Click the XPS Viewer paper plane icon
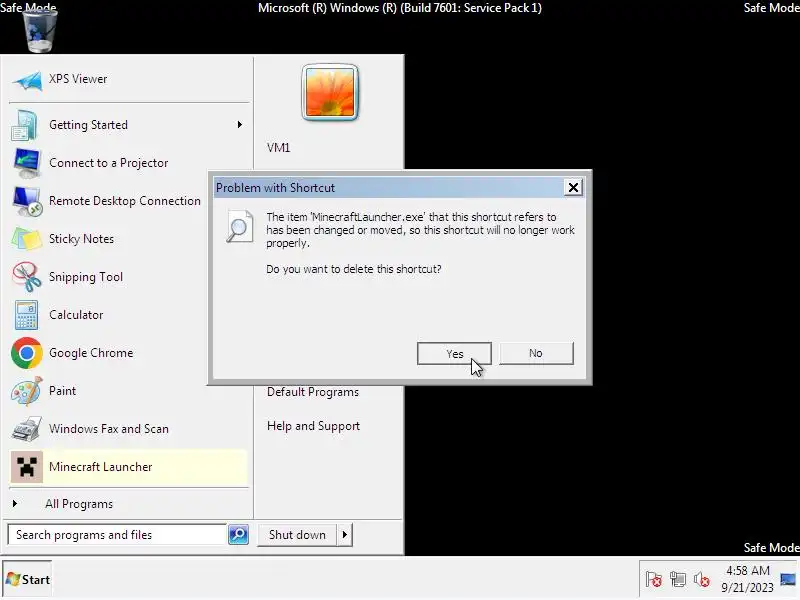Screen dimensions: 800x600 [27, 80]
